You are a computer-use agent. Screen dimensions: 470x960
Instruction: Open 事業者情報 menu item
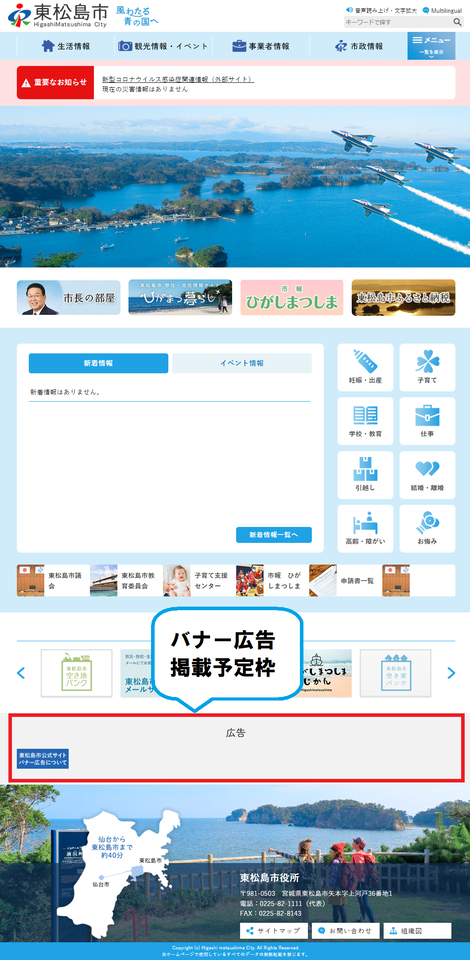pyautogui.click(x=261, y=46)
